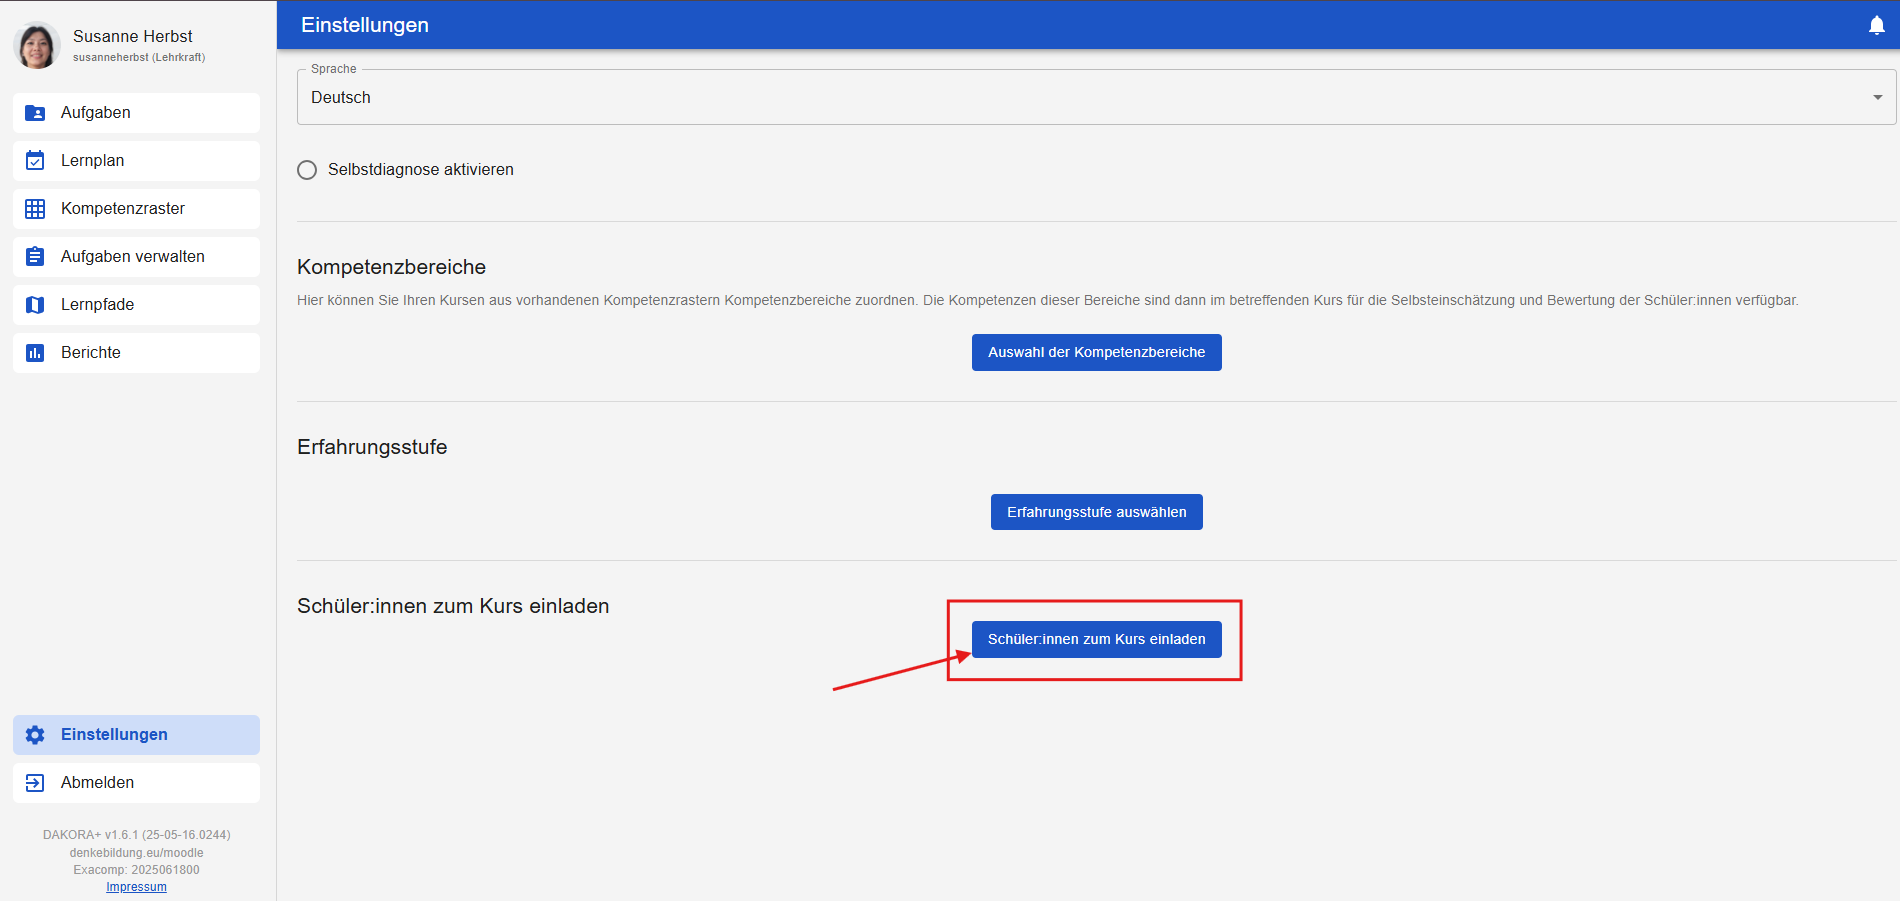Enable the Selbstdiagnose aktivieren radio button
The height and width of the screenshot is (901, 1900).
(307, 170)
